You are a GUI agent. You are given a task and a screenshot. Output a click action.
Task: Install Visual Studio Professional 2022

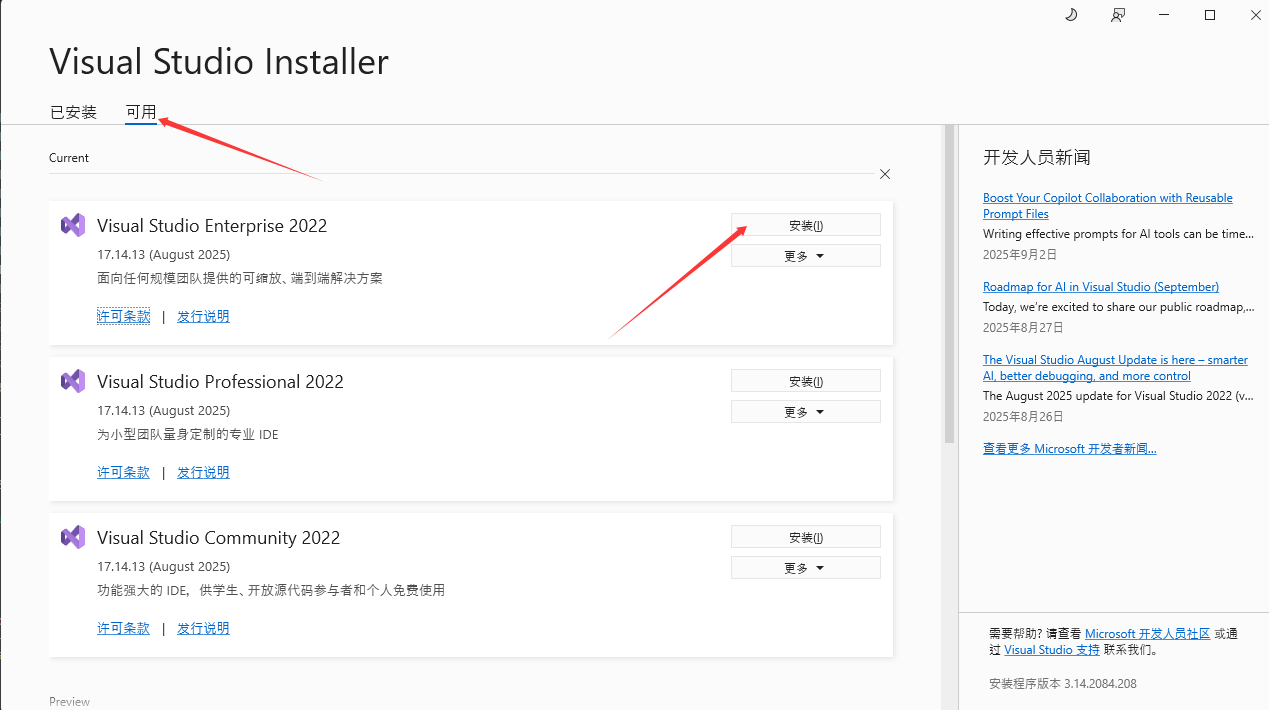pyautogui.click(x=806, y=381)
